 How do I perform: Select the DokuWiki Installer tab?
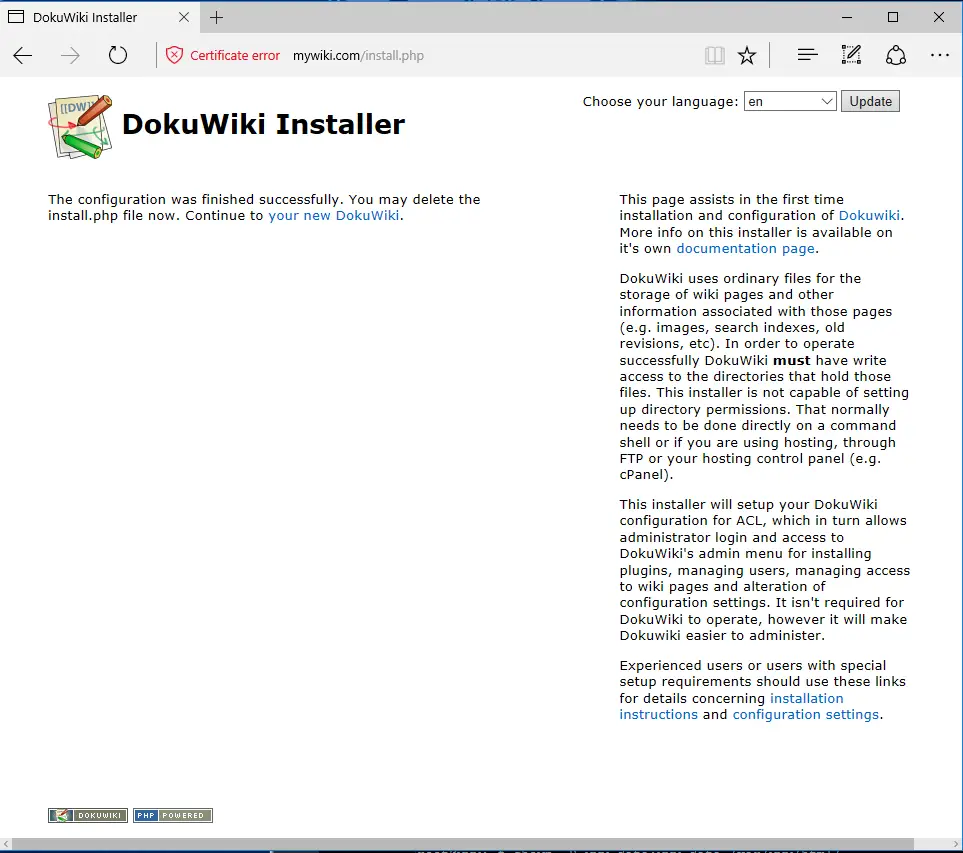[x=98, y=17]
